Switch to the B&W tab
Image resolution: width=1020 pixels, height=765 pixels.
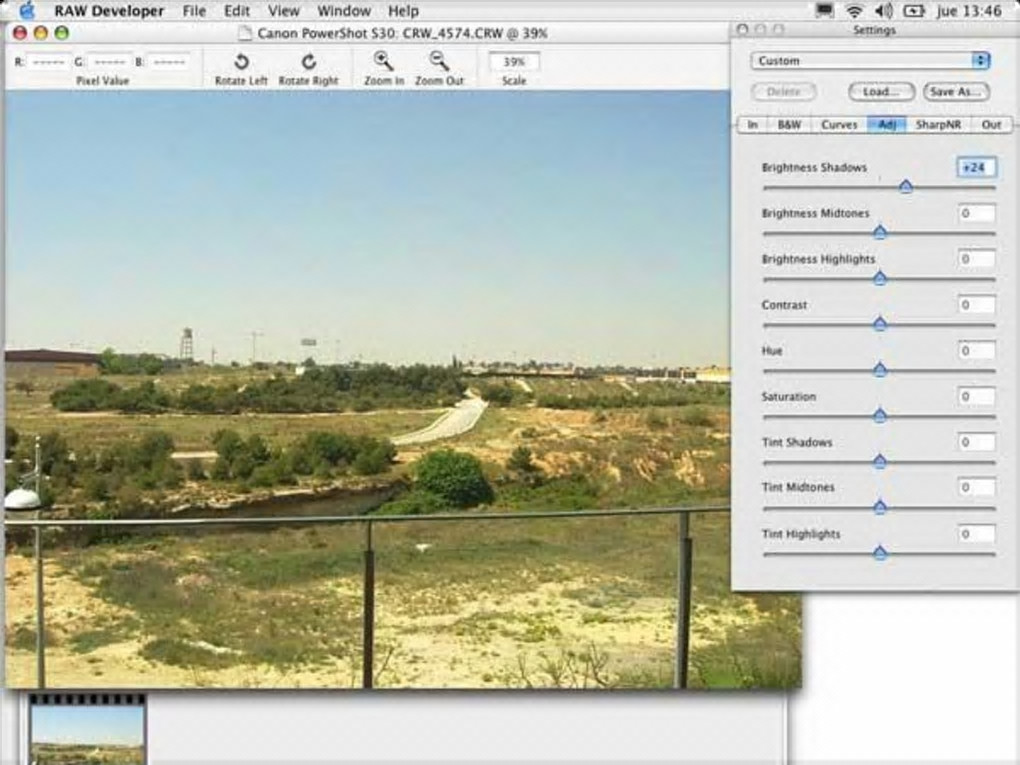click(x=789, y=124)
